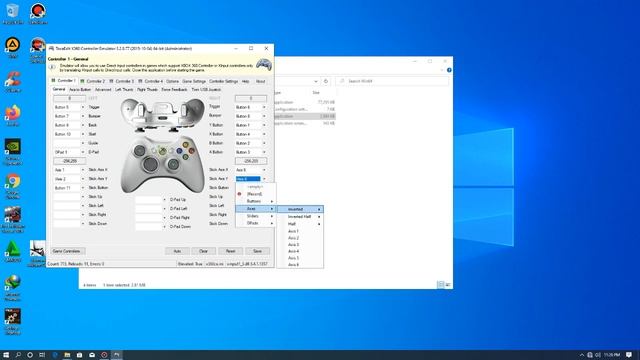This screenshot has height=360, width=640.
Task: Open the address bar dropdown in Explorer
Action: click(x=316, y=81)
